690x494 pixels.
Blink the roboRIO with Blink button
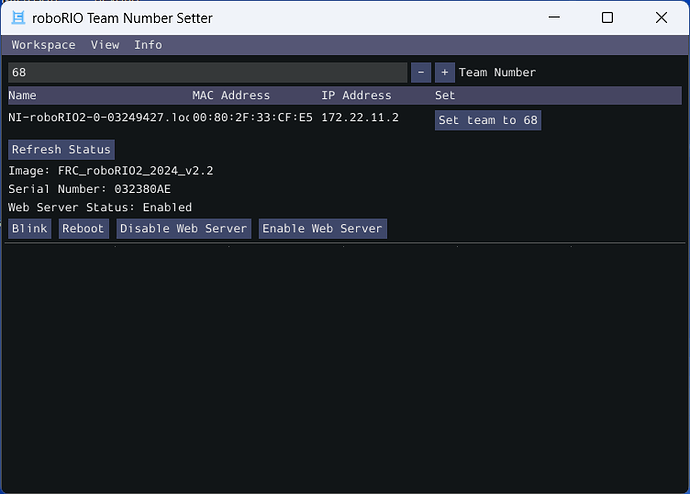click(29, 229)
